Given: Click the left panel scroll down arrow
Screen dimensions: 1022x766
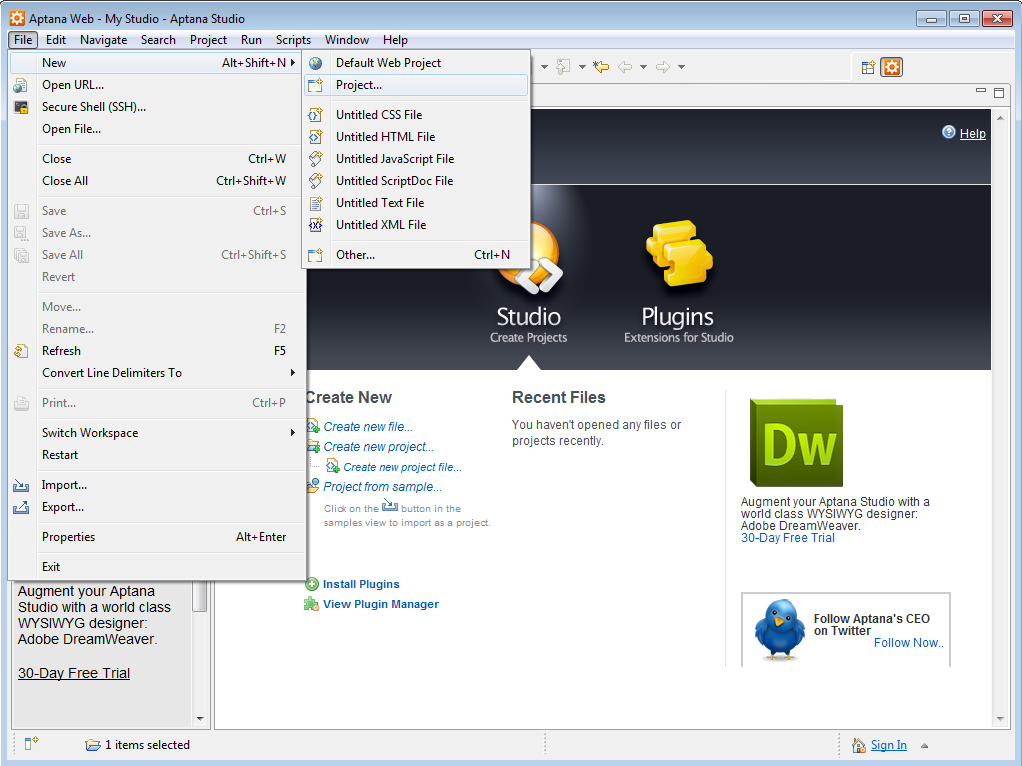Looking at the screenshot, I should 200,719.
